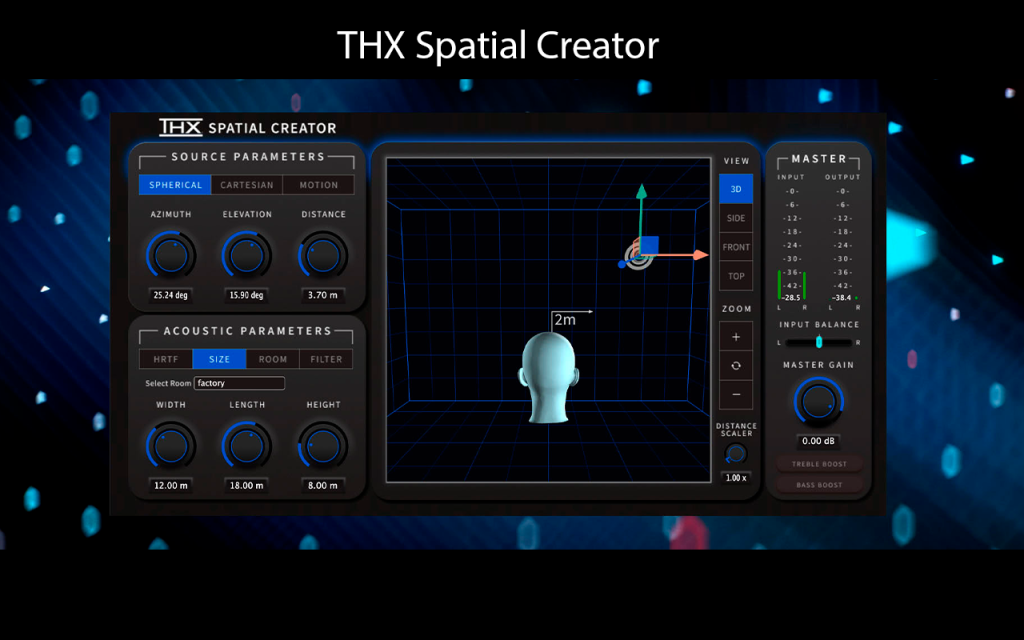Click the Master Gain knob
1024x640 pixels.
[818, 402]
